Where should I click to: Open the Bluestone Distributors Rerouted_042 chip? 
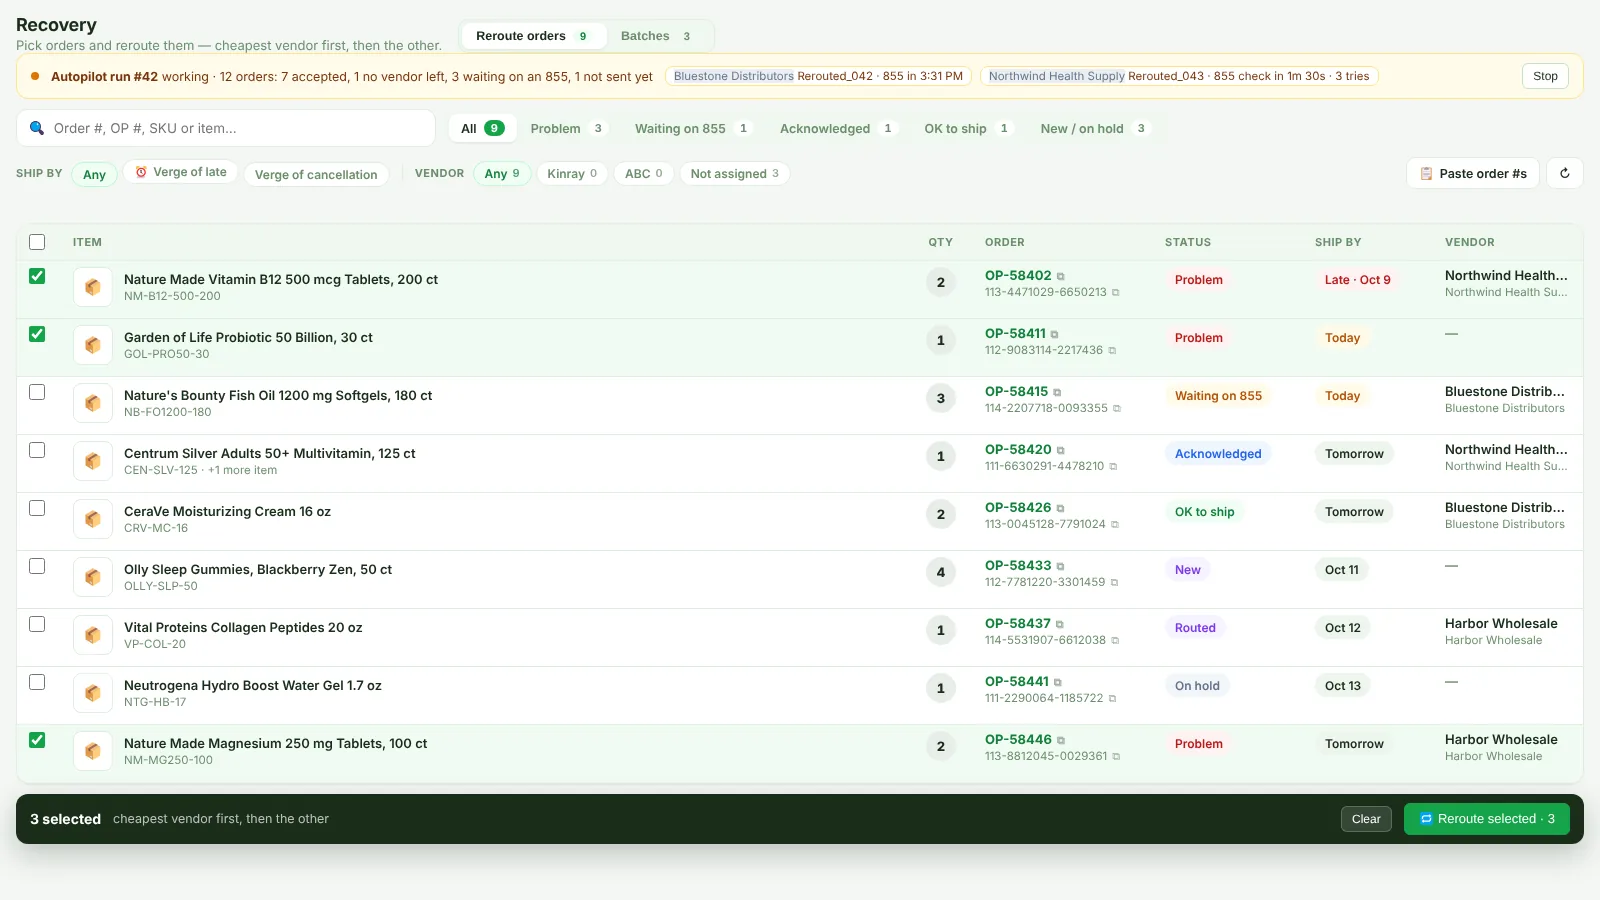[818, 76]
